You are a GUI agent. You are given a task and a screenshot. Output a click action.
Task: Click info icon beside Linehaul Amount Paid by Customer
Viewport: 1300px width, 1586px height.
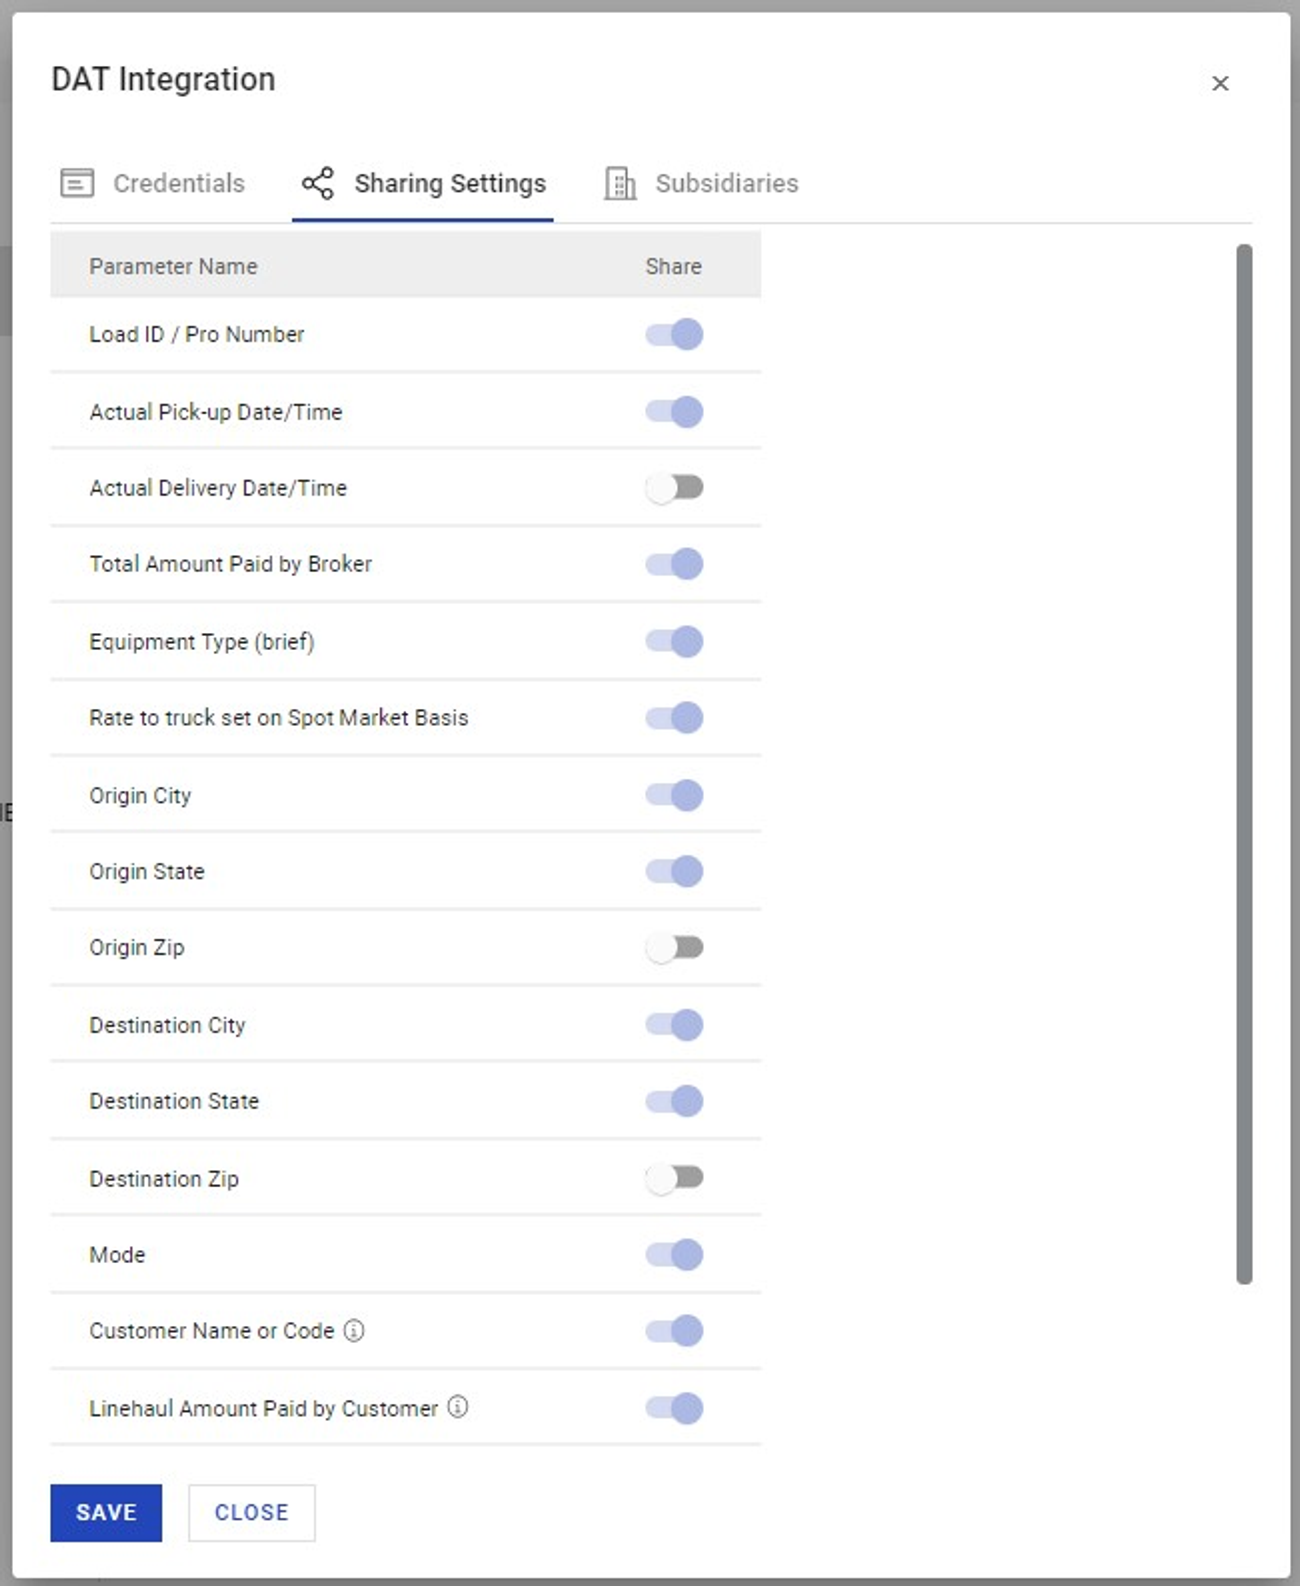point(458,1407)
